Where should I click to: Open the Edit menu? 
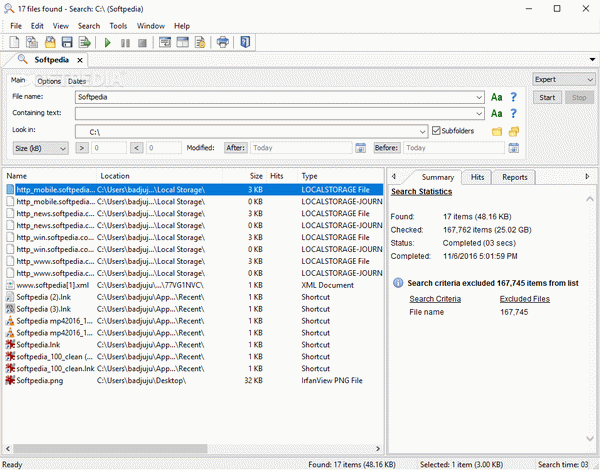[x=37, y=26]
